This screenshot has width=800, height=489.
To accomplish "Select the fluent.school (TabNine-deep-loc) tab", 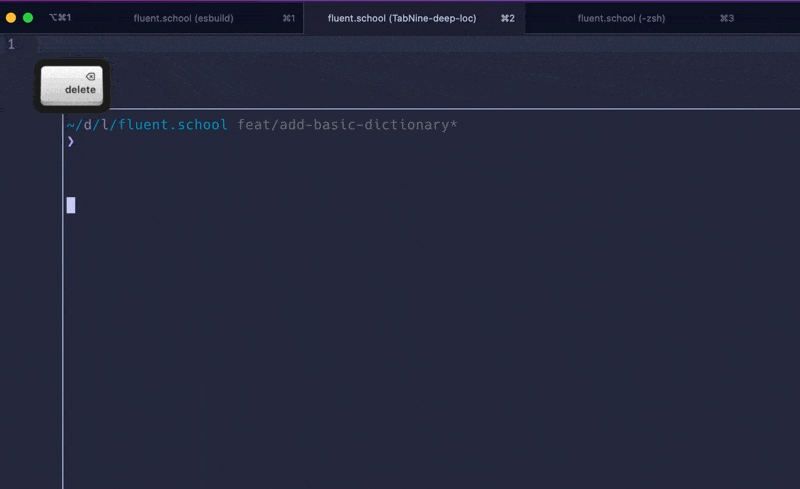I will tap(414, 18).
